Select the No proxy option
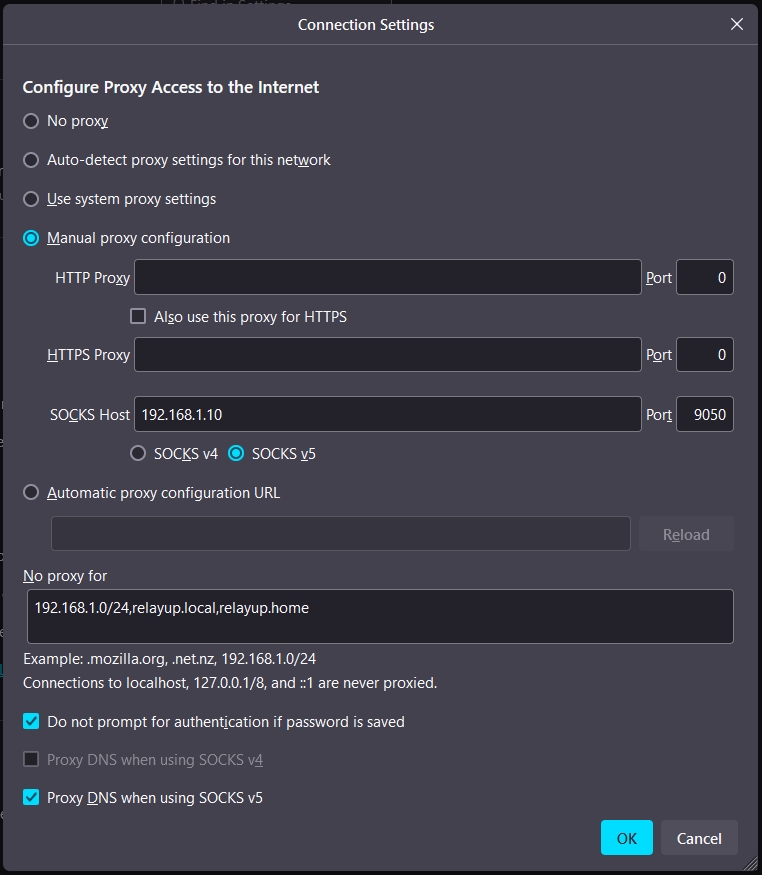The width and height of the screenshot is (762, 875). coord(31,121)
